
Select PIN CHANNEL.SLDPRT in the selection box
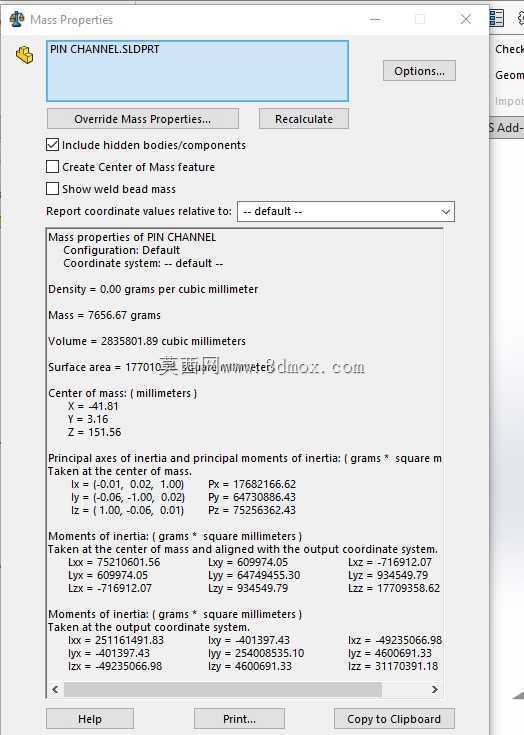coord(105,49)
